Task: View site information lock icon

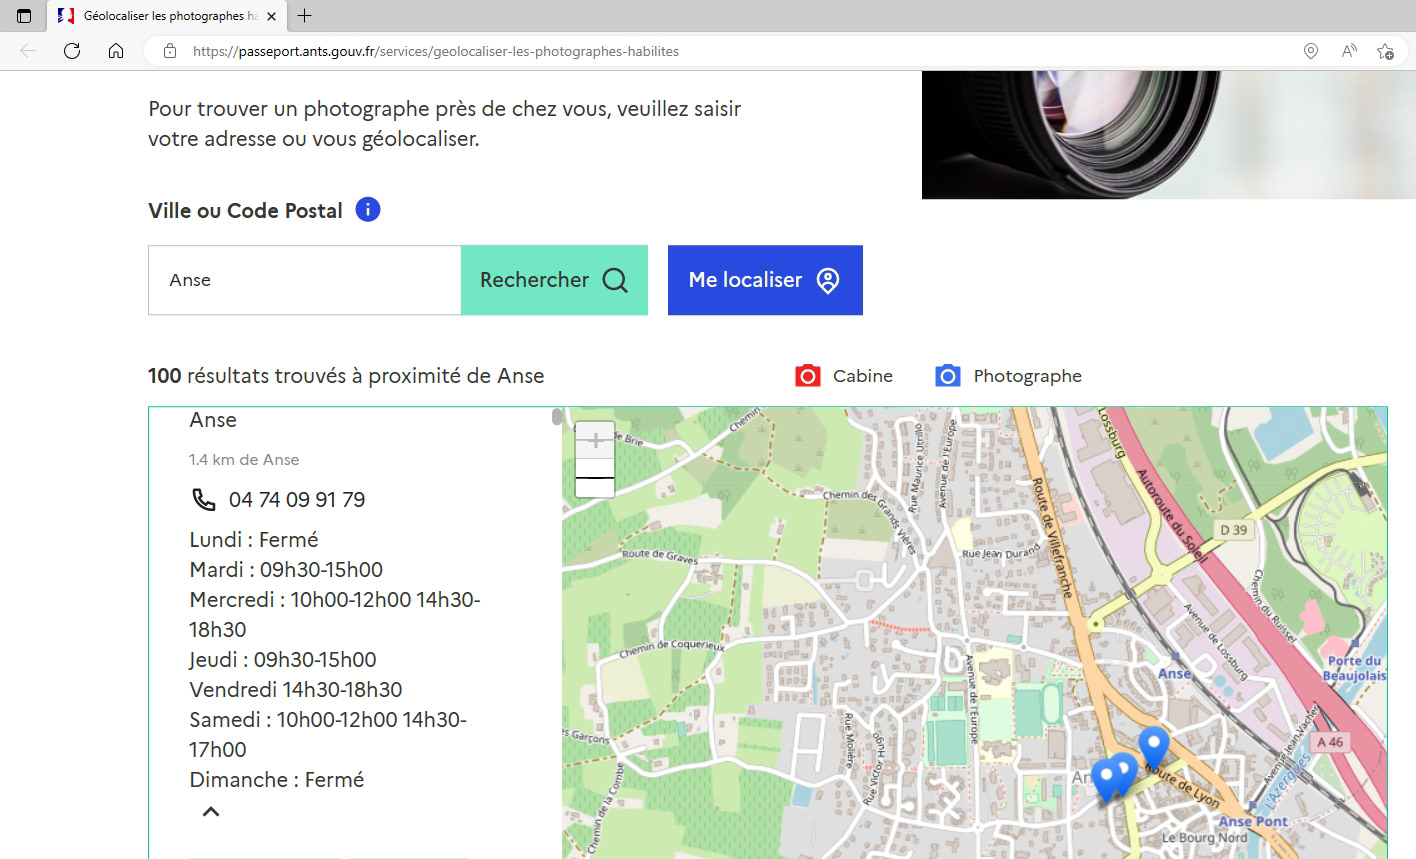Action: click(170, 51)
